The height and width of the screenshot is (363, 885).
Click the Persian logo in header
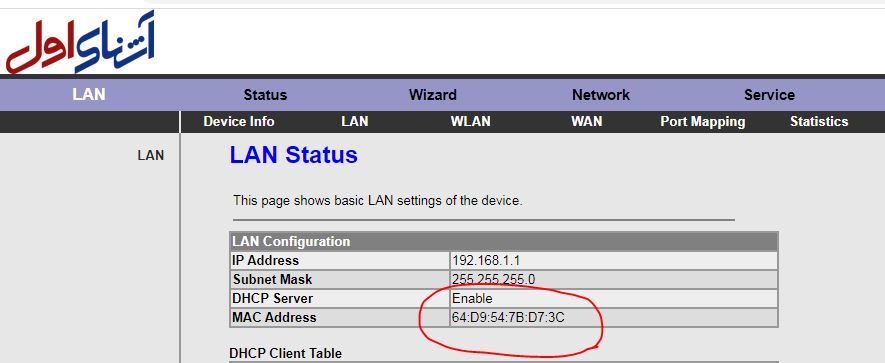(80, 43)
